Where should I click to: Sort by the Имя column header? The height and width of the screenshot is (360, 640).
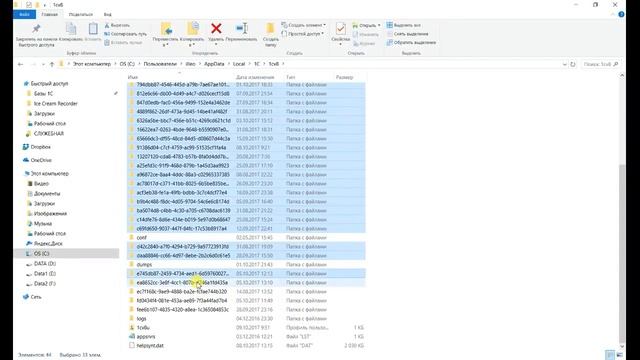pos(133,77)
